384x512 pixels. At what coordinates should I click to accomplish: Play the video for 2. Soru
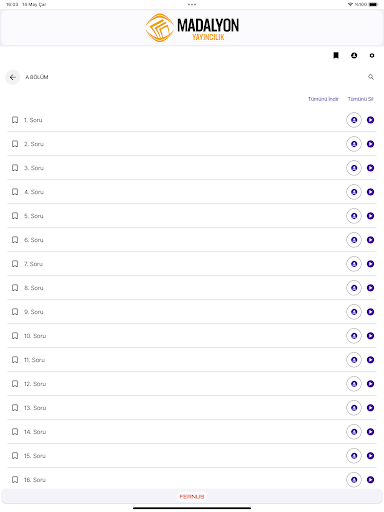370,144
